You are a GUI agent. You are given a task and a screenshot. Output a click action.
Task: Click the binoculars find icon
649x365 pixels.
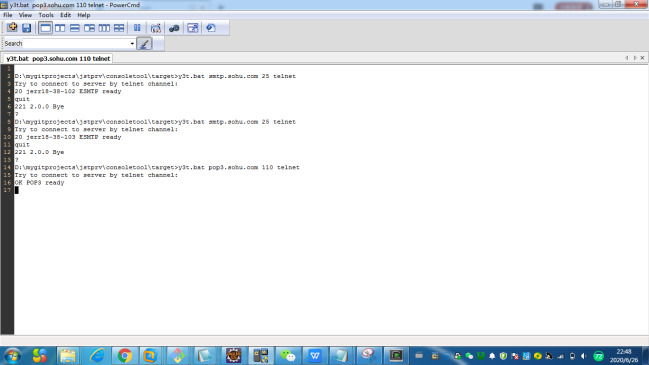pyautogui.click(x=174, y=28)
